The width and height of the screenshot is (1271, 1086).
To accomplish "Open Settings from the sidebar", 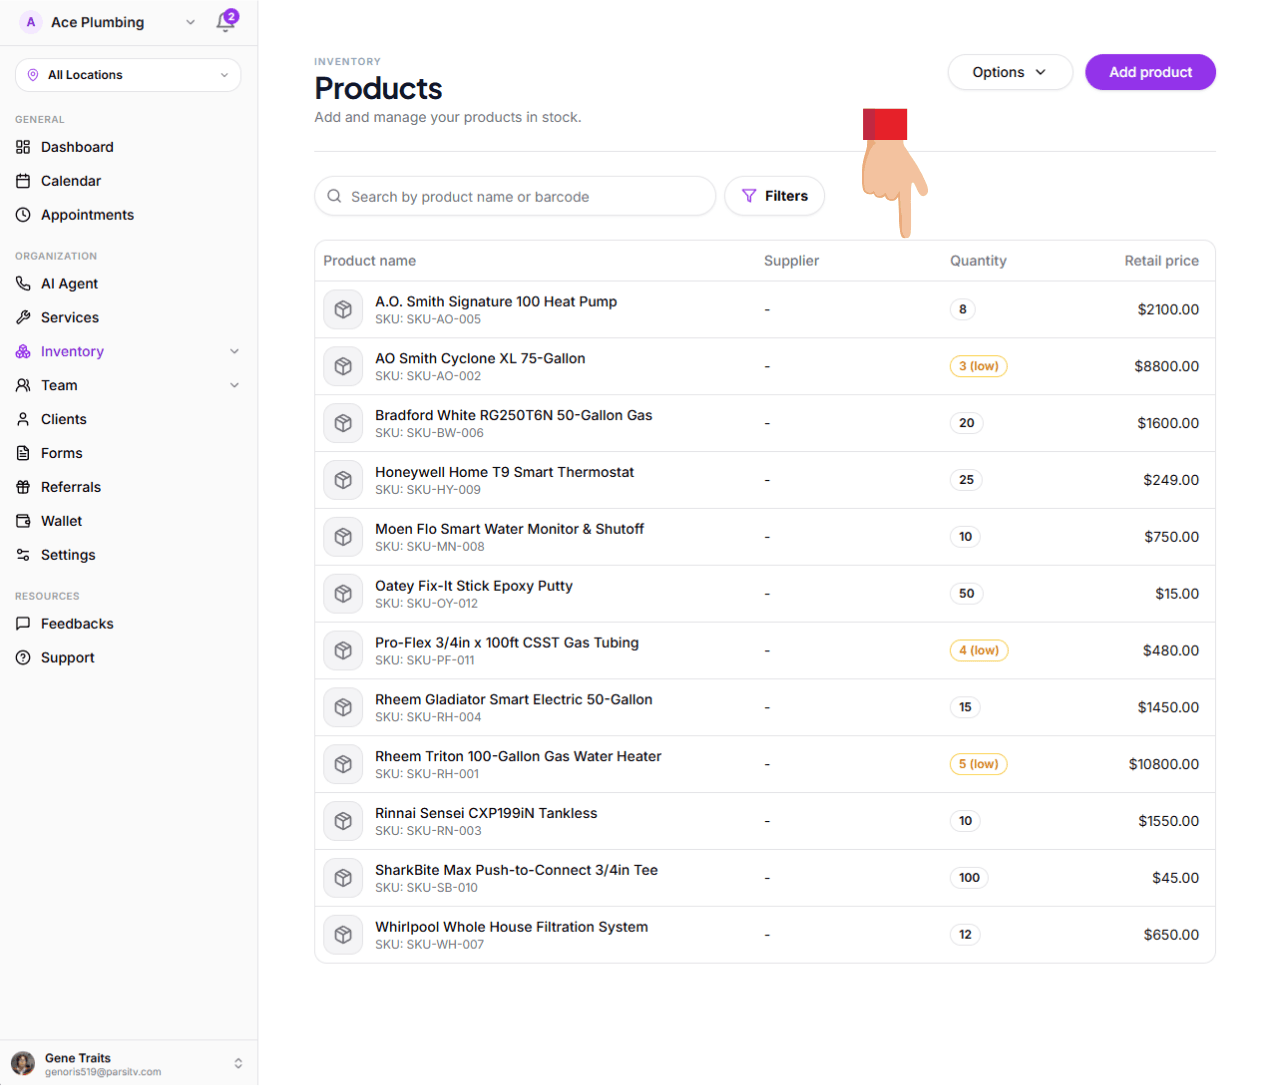I will pos(68,556).
